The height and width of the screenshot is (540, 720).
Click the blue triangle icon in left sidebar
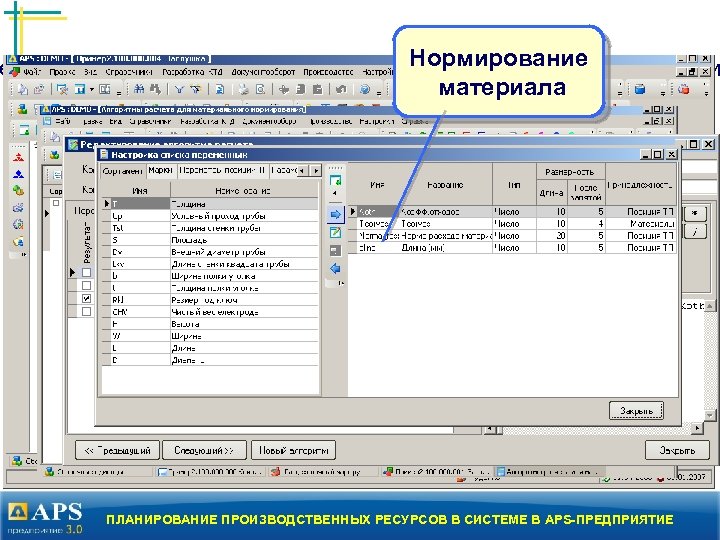point(18,174)
